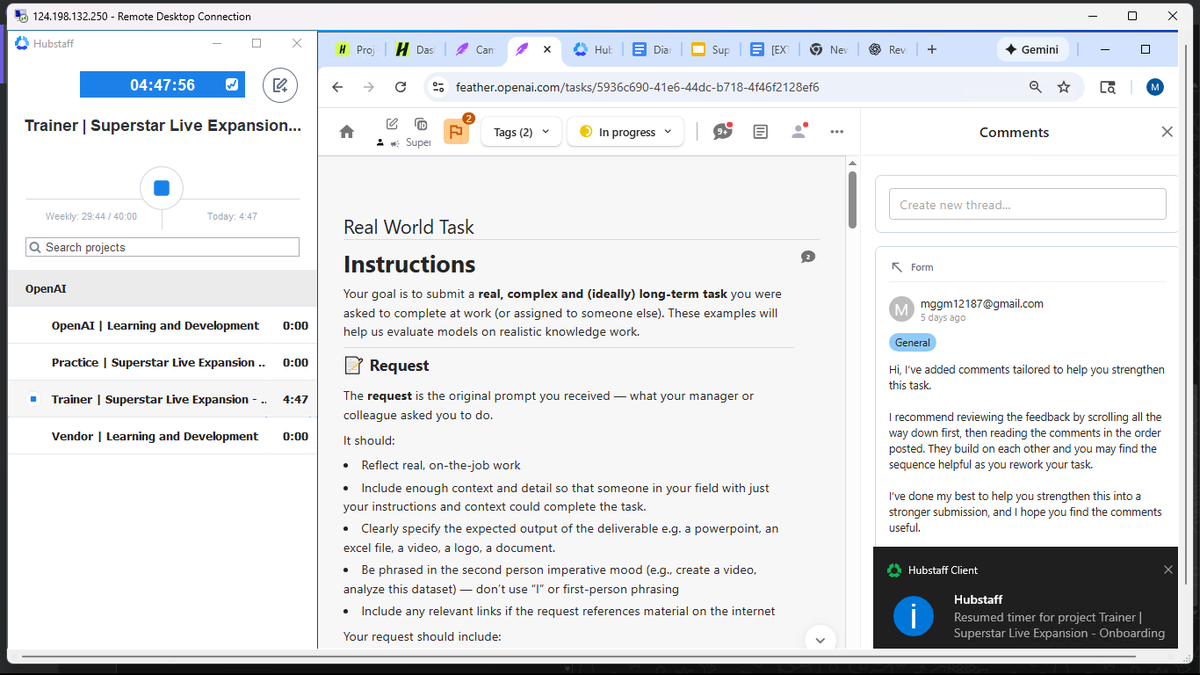Open a new browser tab

(x=931, y=49)
